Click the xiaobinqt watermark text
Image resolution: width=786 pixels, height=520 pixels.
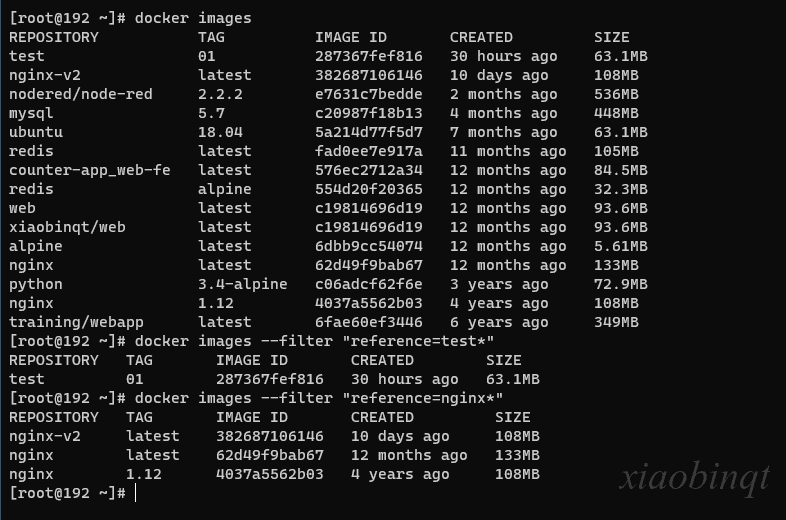(695, 478)
